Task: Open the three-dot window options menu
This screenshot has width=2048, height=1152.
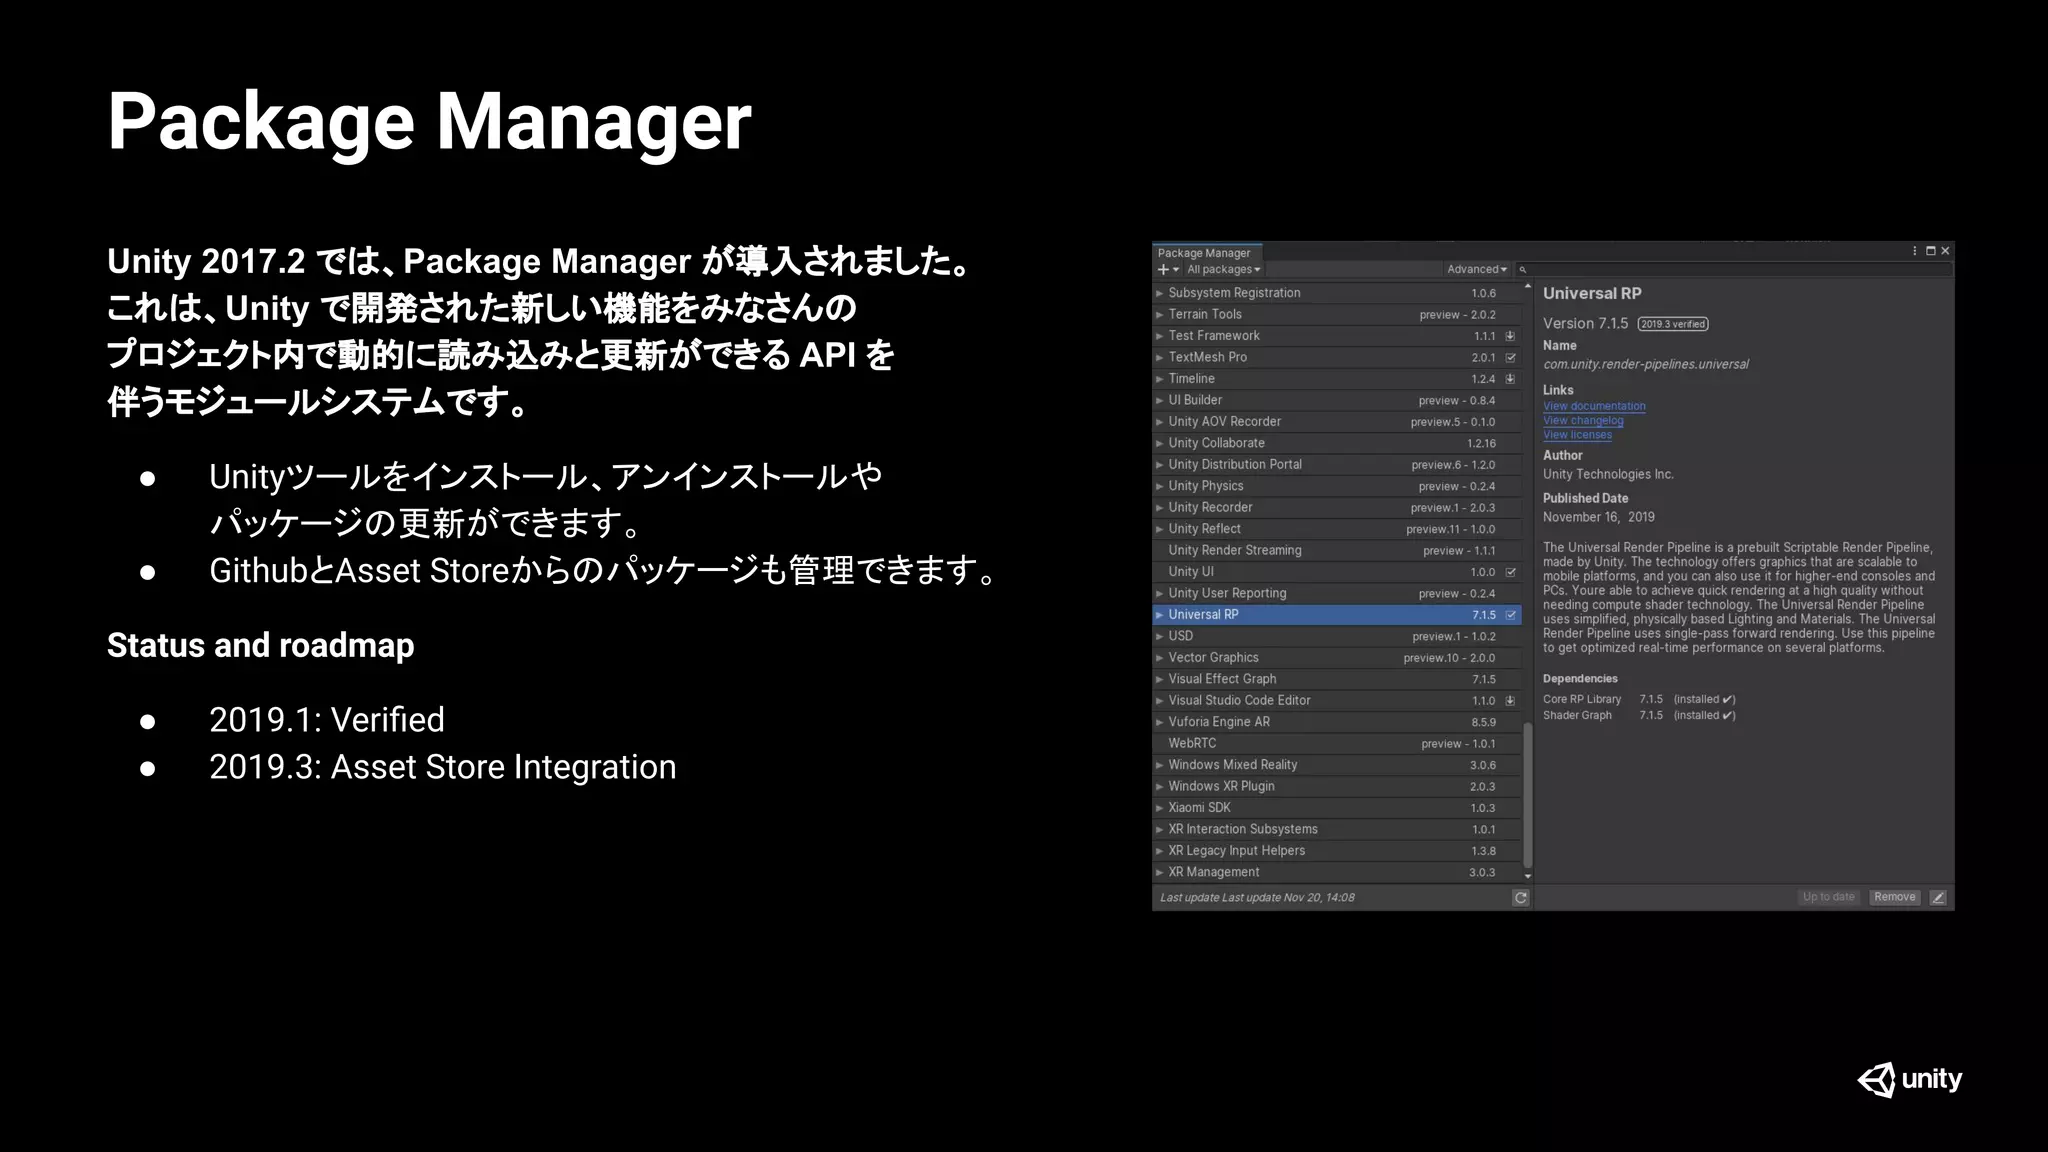Action: click(1915, 251)
